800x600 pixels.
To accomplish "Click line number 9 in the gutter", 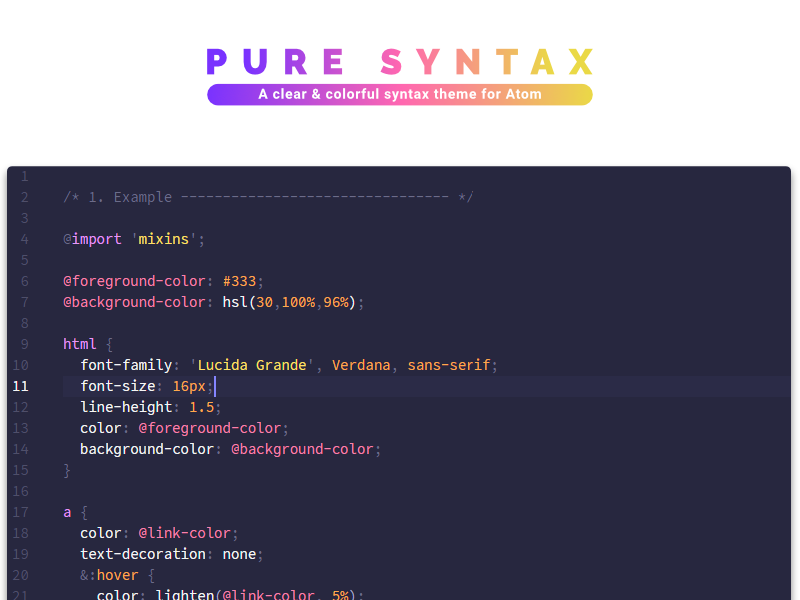I will [24, 344].
